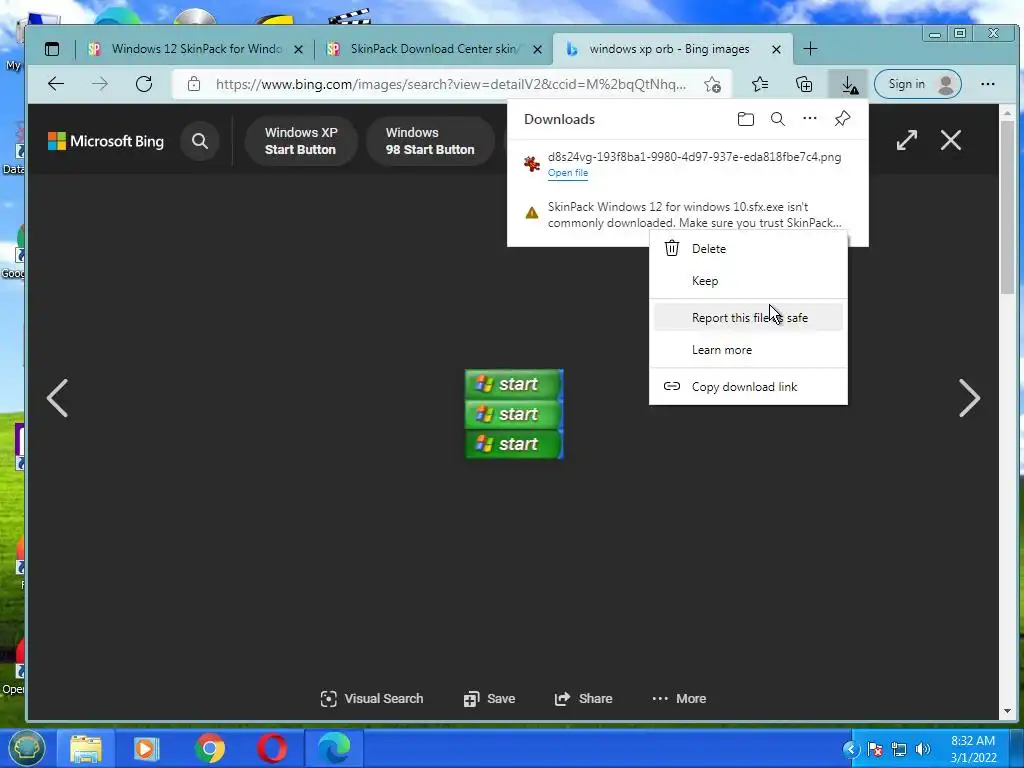Open file link for downloaded png
Image resolution: width=1024 pixels, height=768 pixels.
click(568, 172)
